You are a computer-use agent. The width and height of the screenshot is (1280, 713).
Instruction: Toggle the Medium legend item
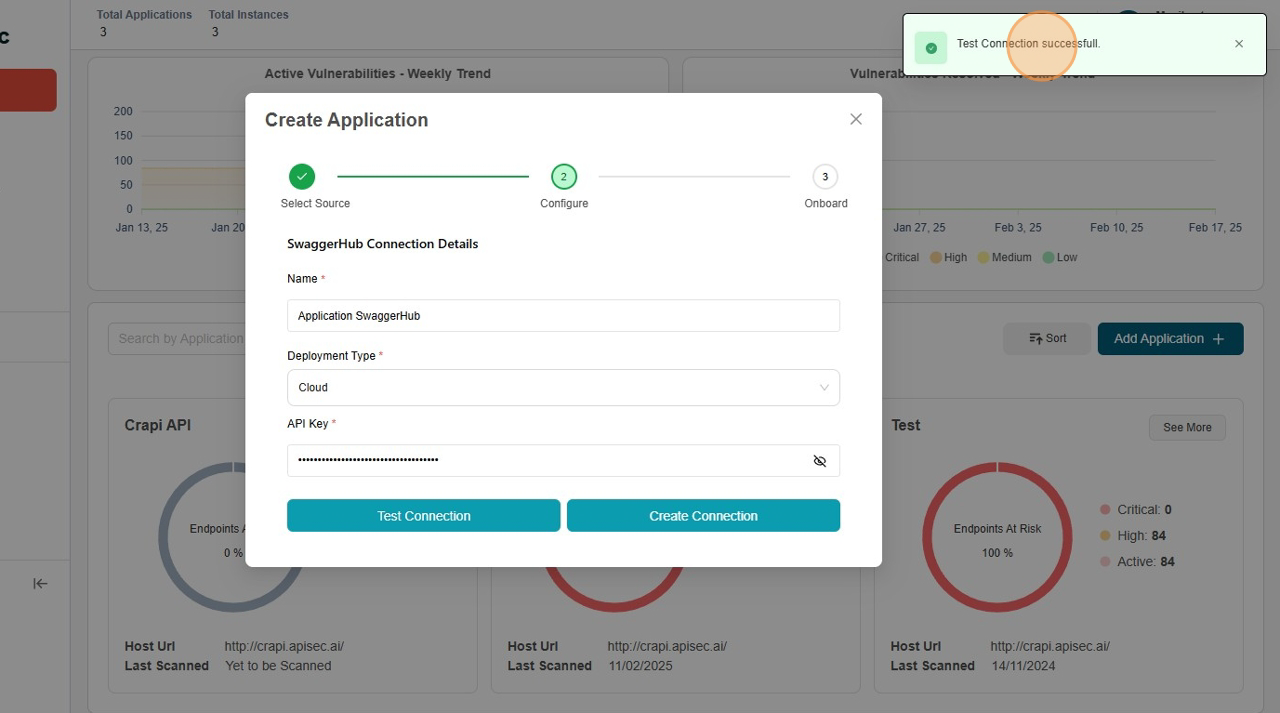pyautogui.click(x=1004, y=257)
